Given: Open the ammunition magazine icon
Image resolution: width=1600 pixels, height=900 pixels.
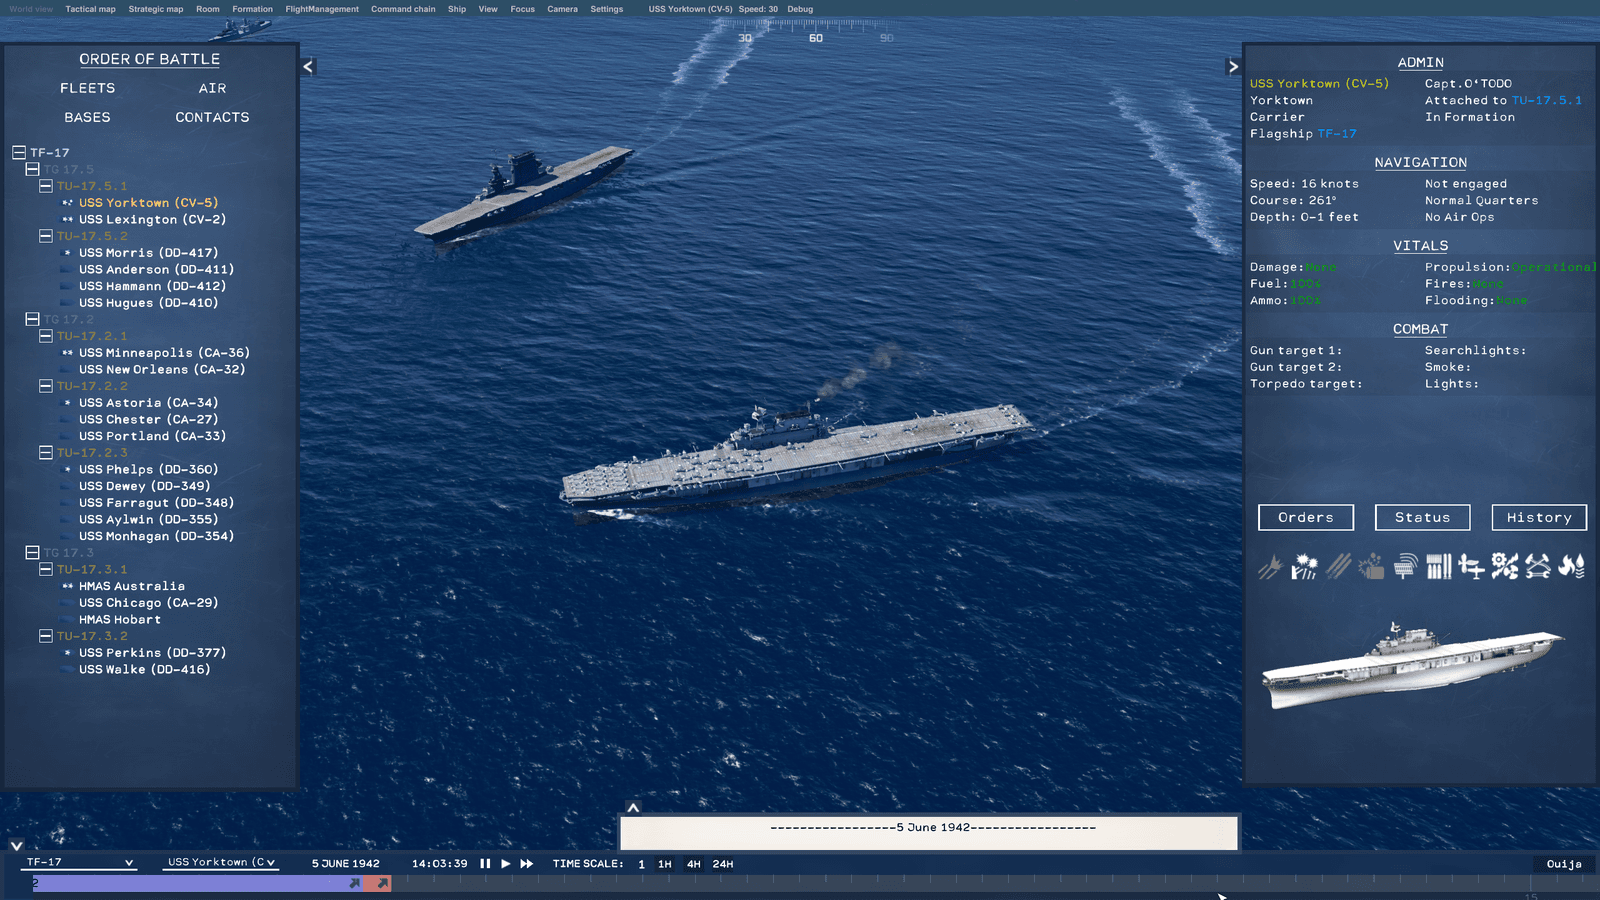Looking at the screenshot, I should click(x=1439, y=567).
